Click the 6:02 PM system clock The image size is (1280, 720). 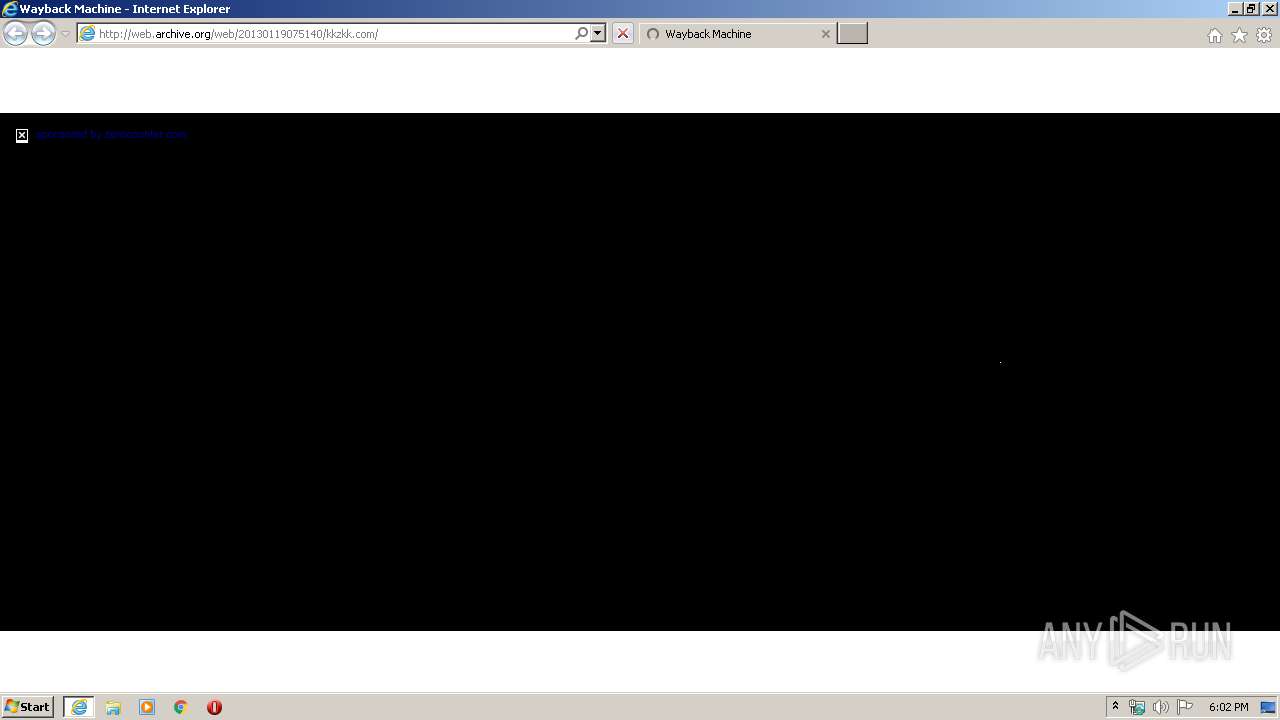click(1228, 707)
